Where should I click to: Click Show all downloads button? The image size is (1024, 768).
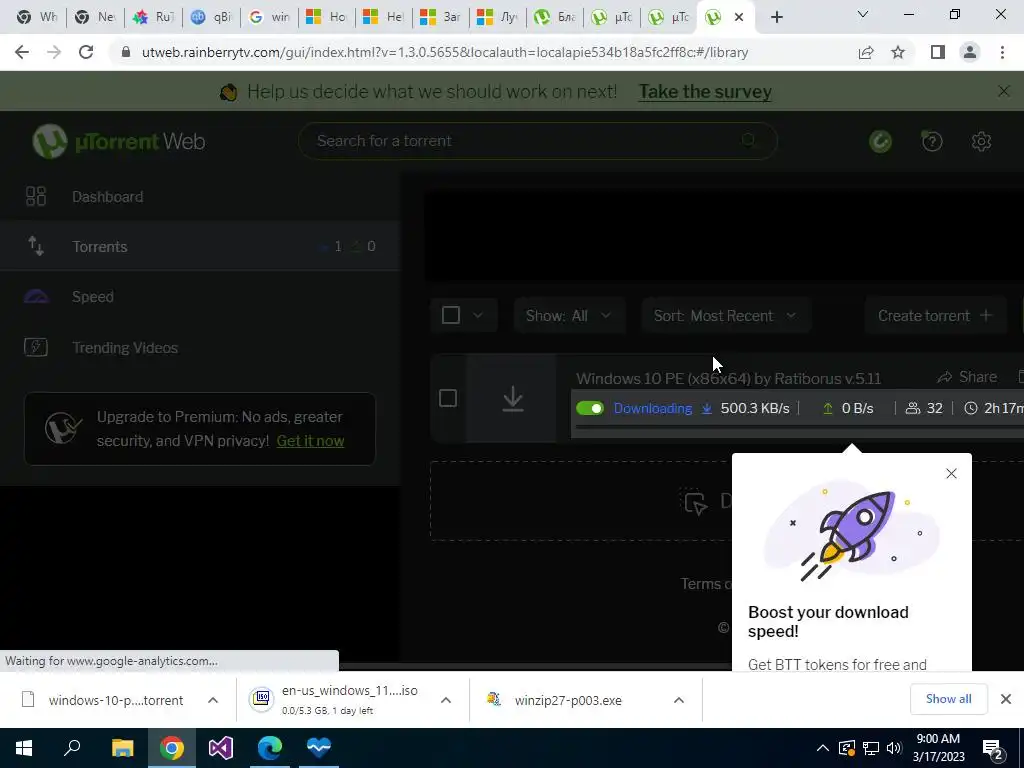coord(948,699)
